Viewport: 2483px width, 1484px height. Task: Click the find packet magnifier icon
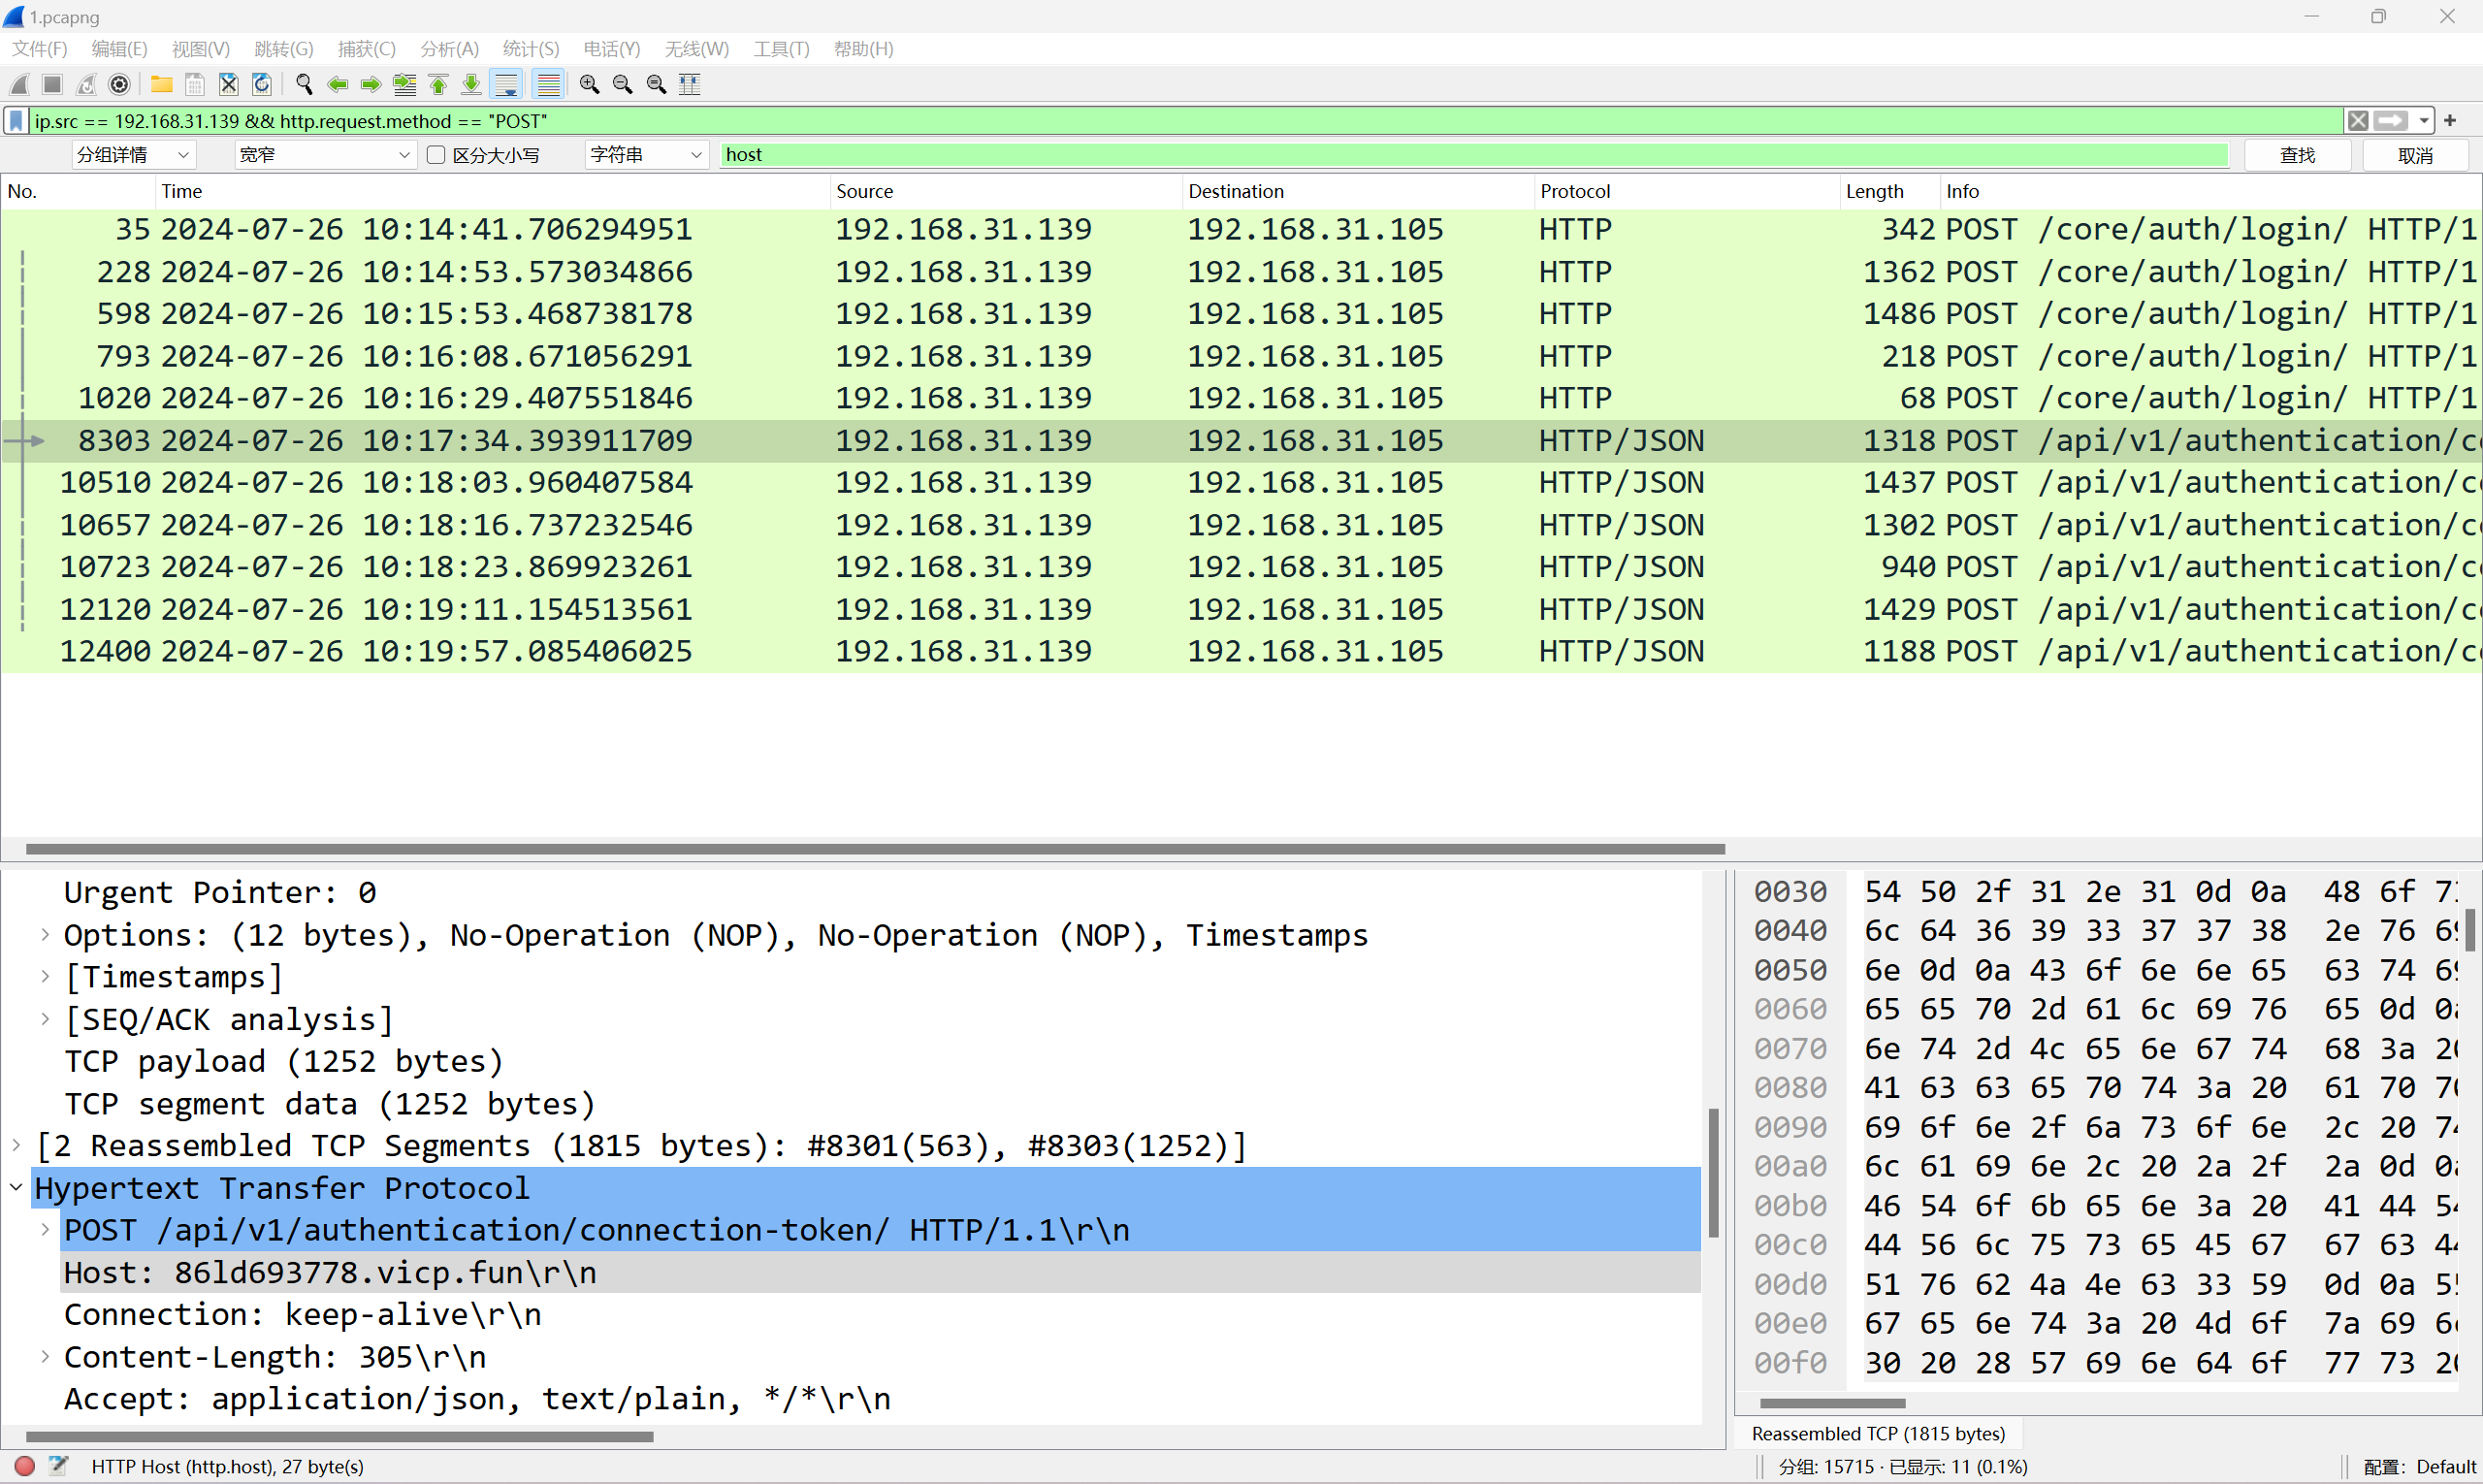pyautogui.click(x=304, y=84)
